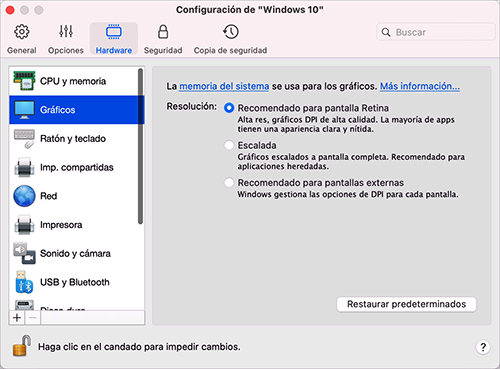The height and width of the screenshot is (369, 500).
Task: Click the CPU y memoria label
Action: [73, 81]
